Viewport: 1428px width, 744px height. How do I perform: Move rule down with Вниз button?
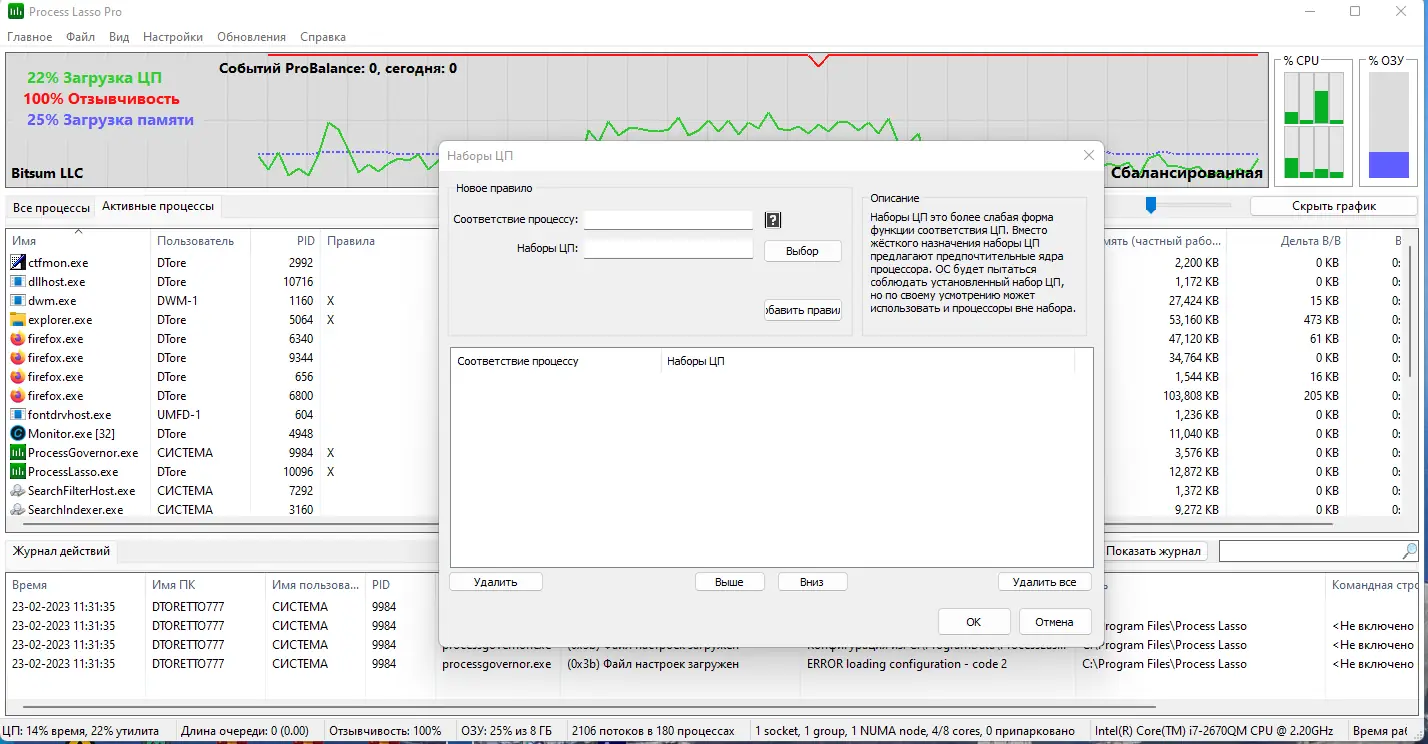pyautogui.click(x=812, y=582)
